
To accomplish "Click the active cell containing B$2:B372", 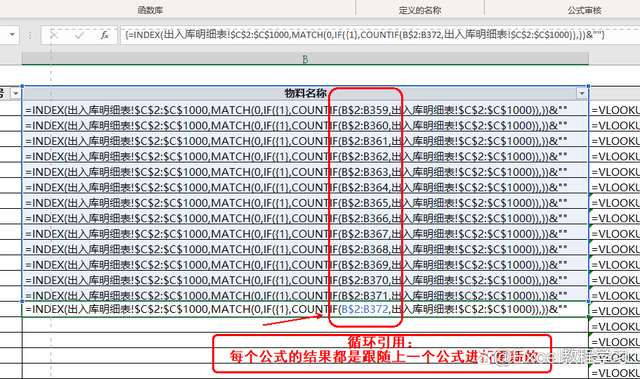I will pos(305,309).
